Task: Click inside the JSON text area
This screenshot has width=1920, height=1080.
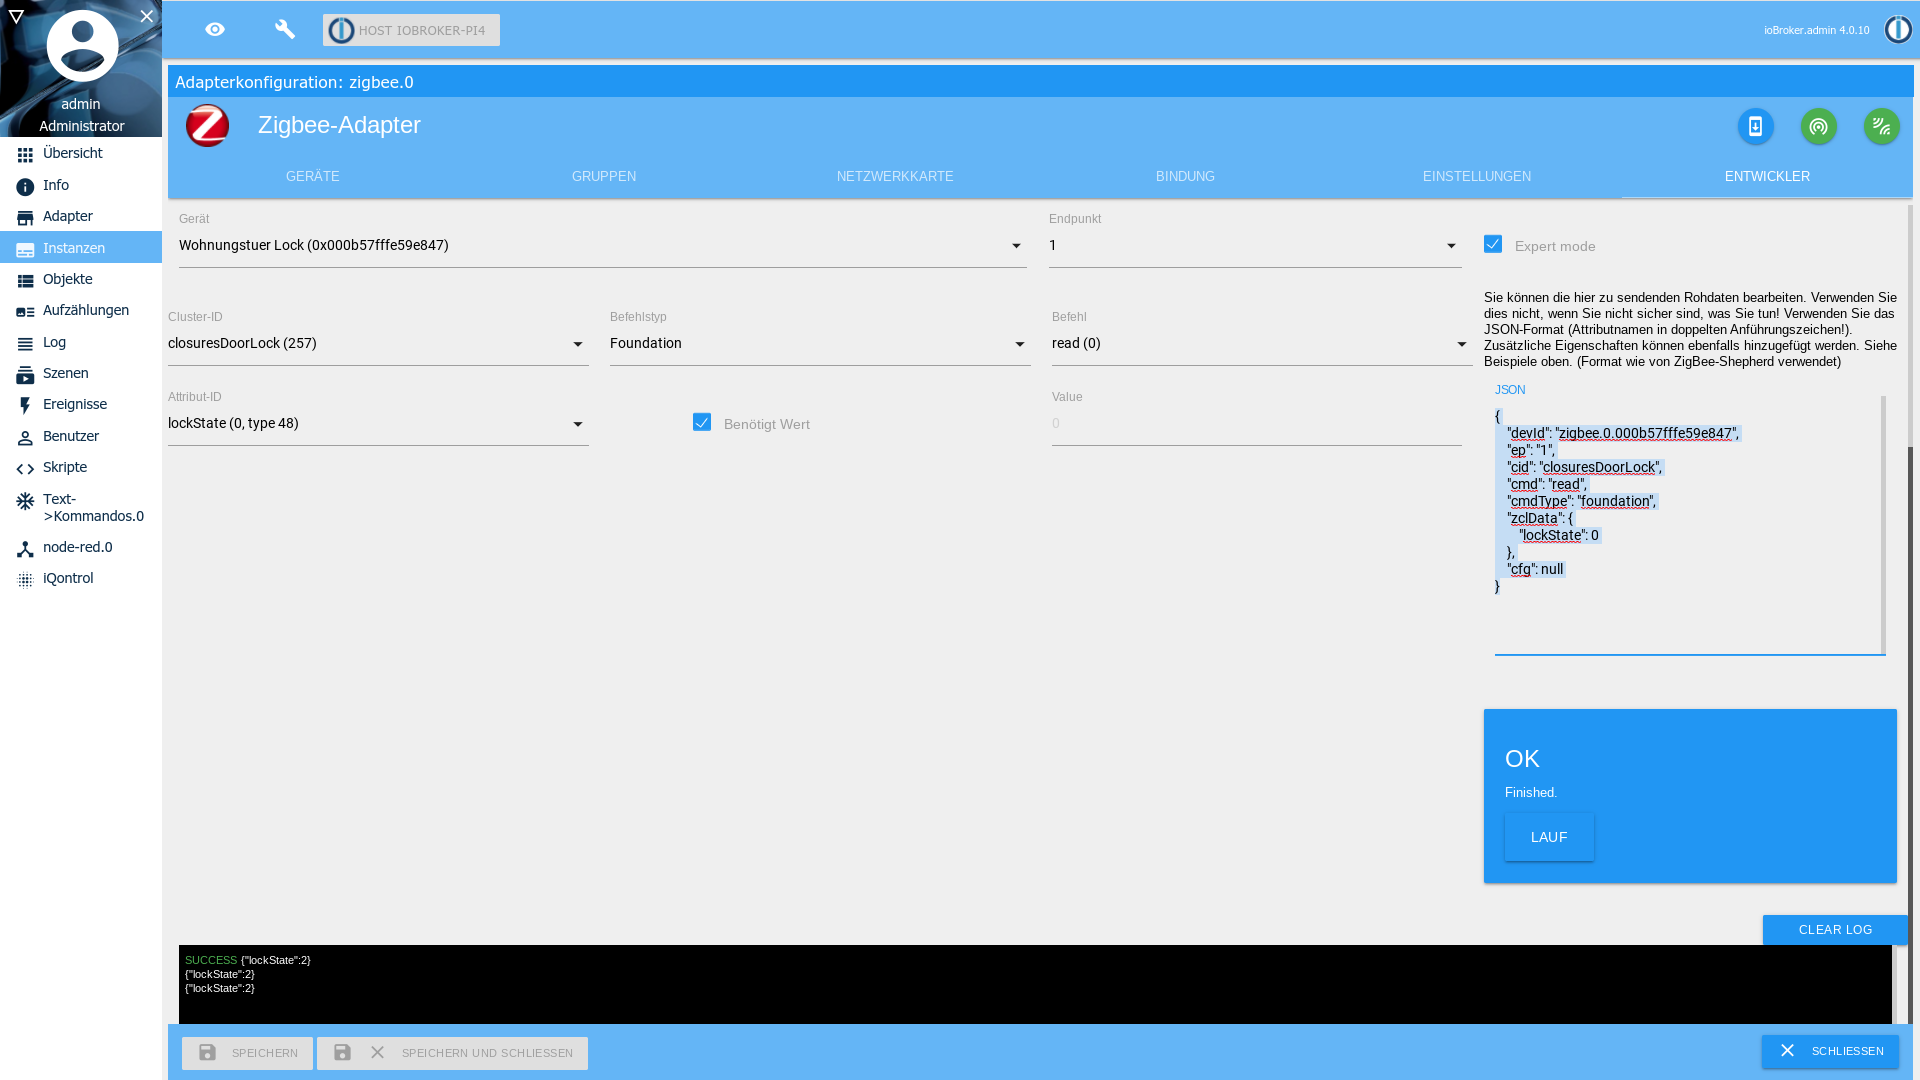Action: coord(1688,525)
